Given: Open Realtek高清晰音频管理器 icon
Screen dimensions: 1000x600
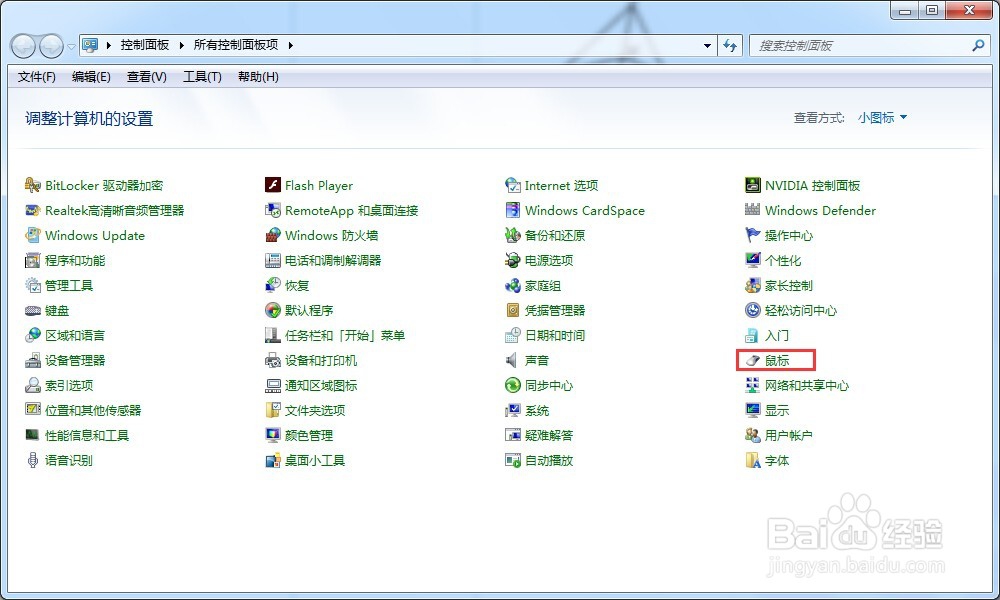Looking at the screenshot, I should pyautogui.click(x=33, y=210).
